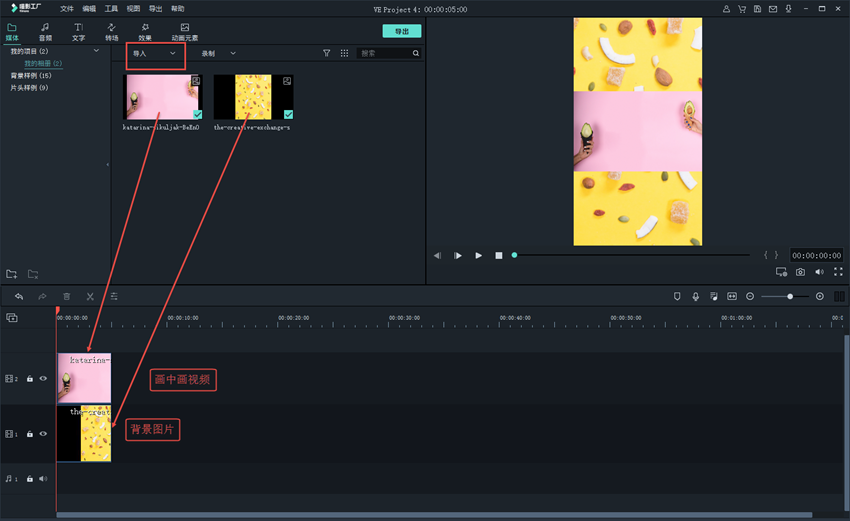This screenshot has width=850, height=521.
Task: Click the undo arrow in timeline toolbar
Action: click(x=18, y=296)
